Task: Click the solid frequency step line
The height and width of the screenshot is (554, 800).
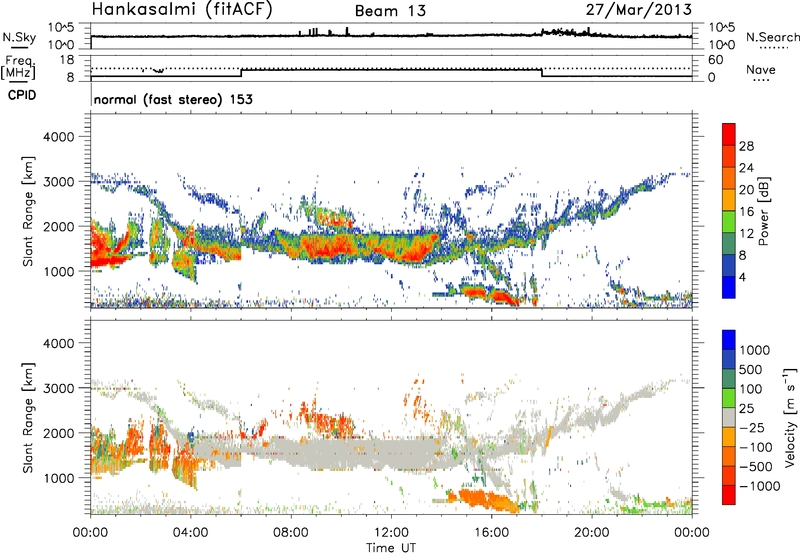Action: [391, 70]
